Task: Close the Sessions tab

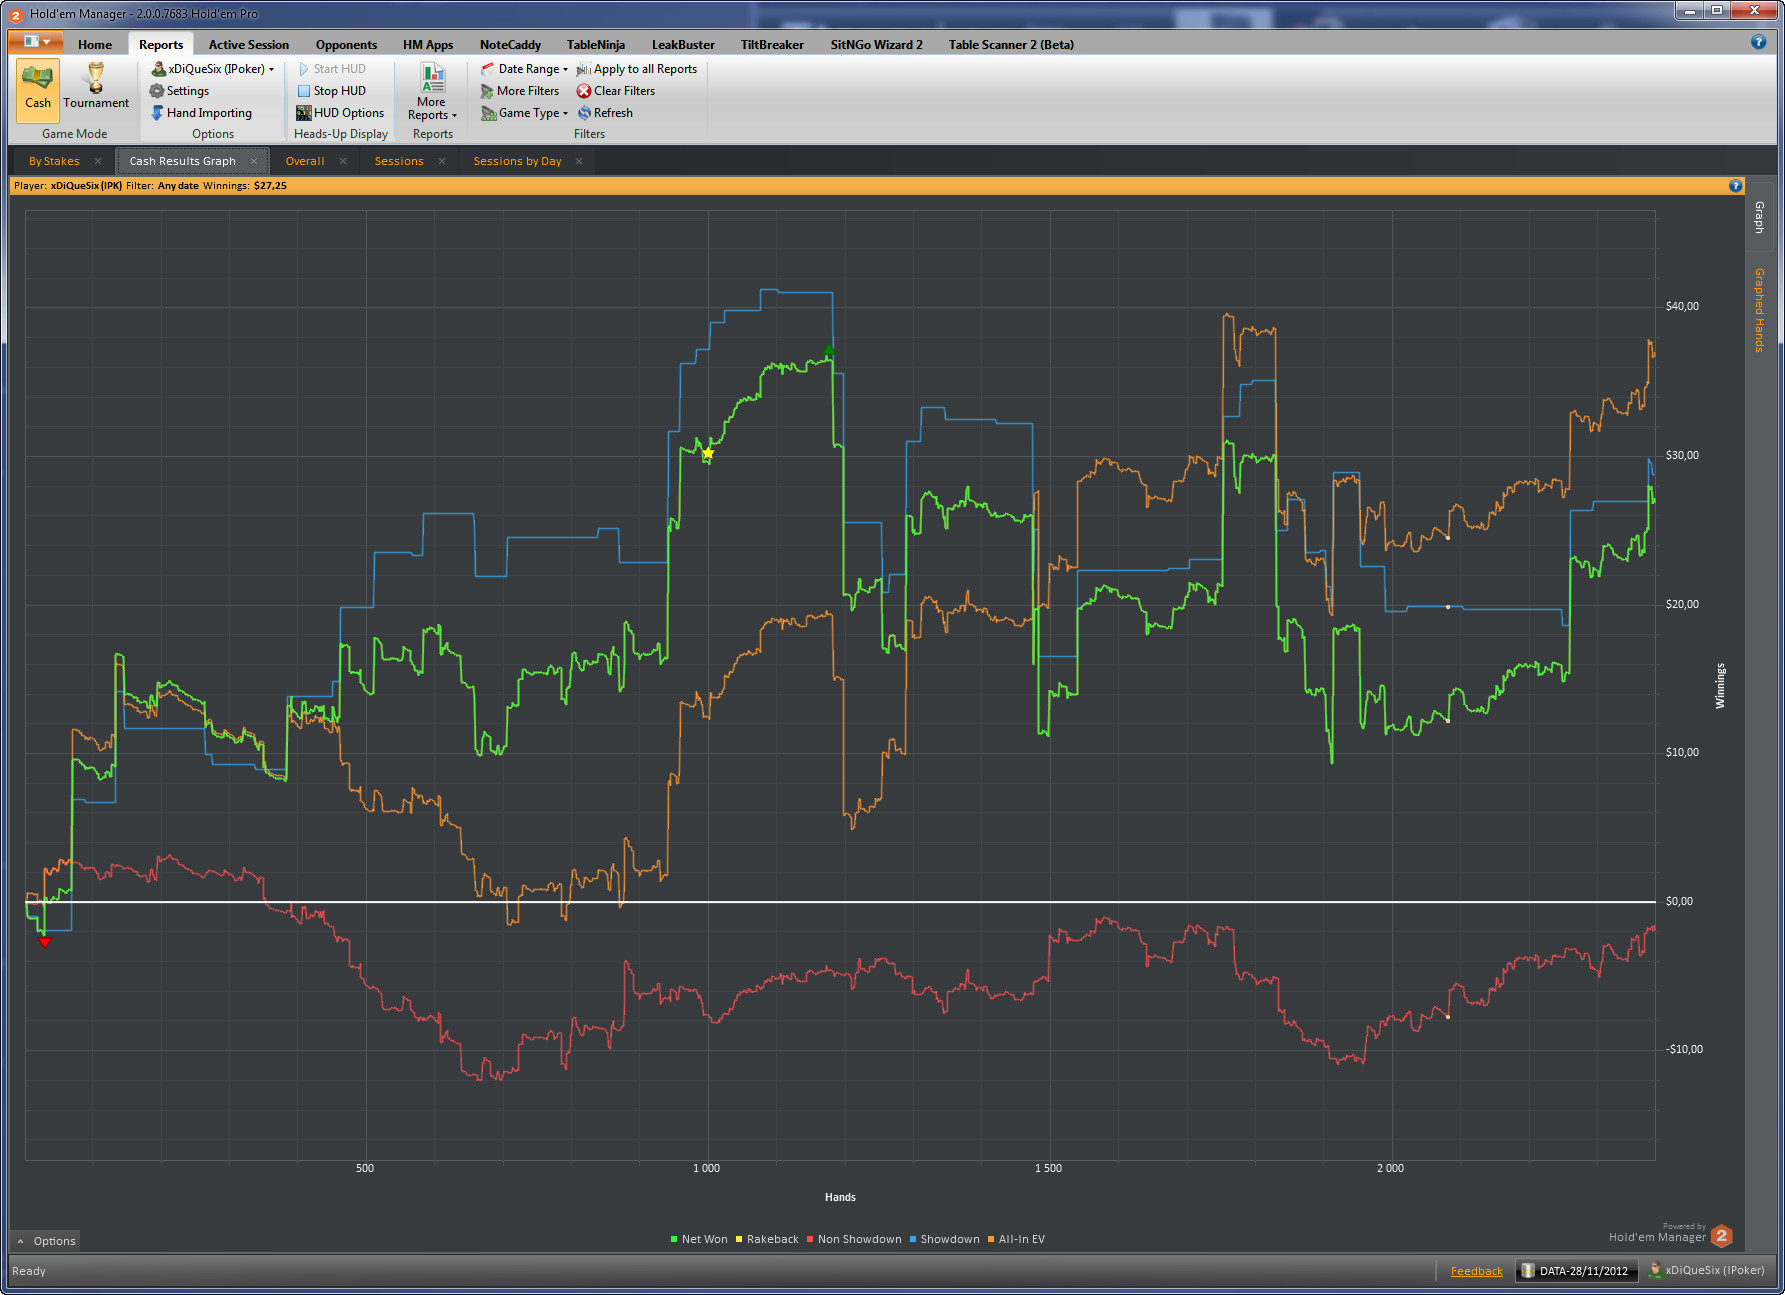Action: pos(442,161)
